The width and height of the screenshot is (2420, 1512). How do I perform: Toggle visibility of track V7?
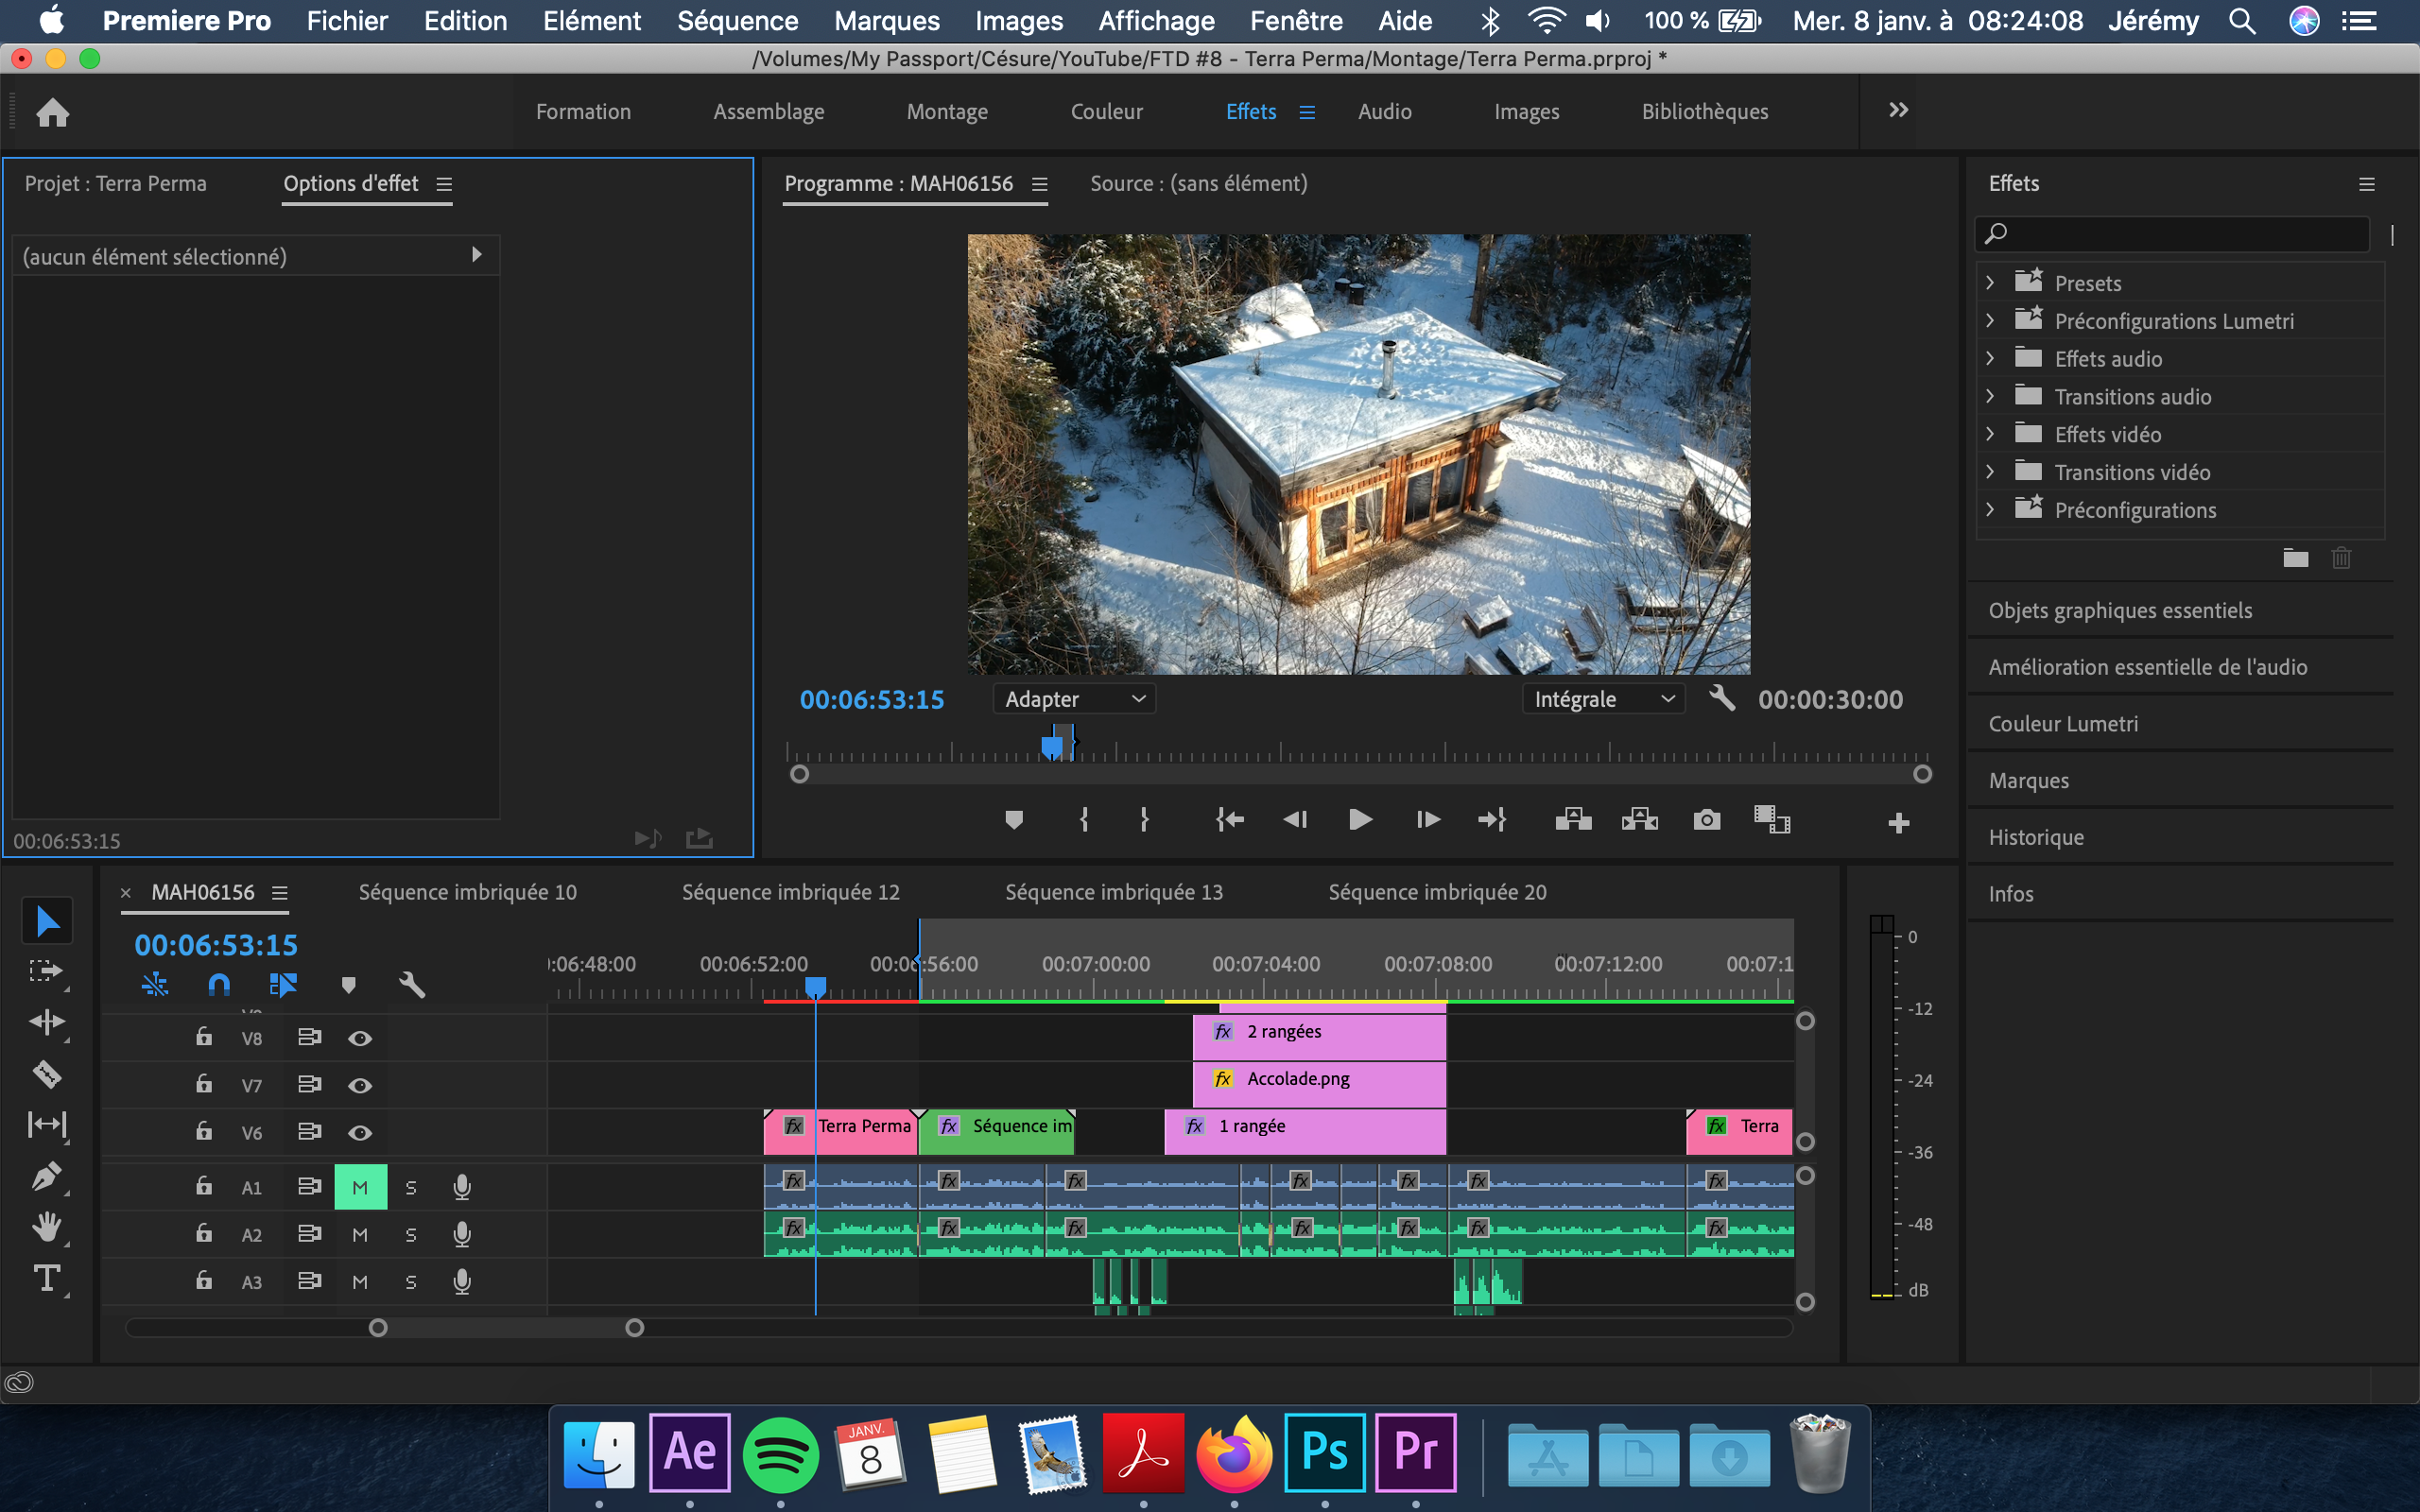click(360, 1085)
